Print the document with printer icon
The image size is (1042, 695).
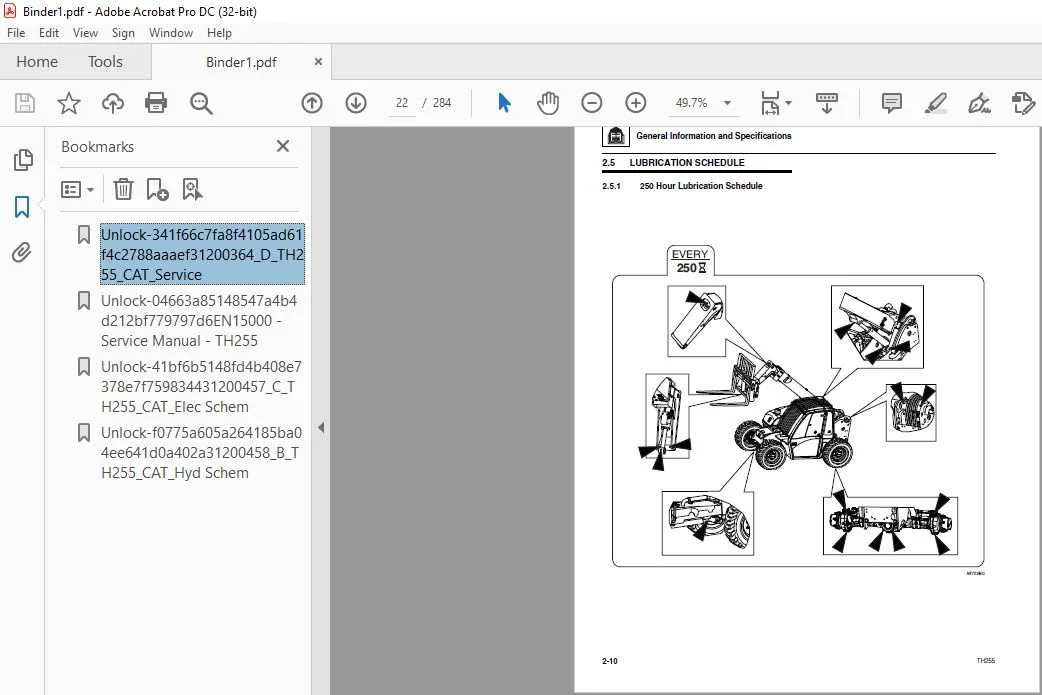click(156, 103)
